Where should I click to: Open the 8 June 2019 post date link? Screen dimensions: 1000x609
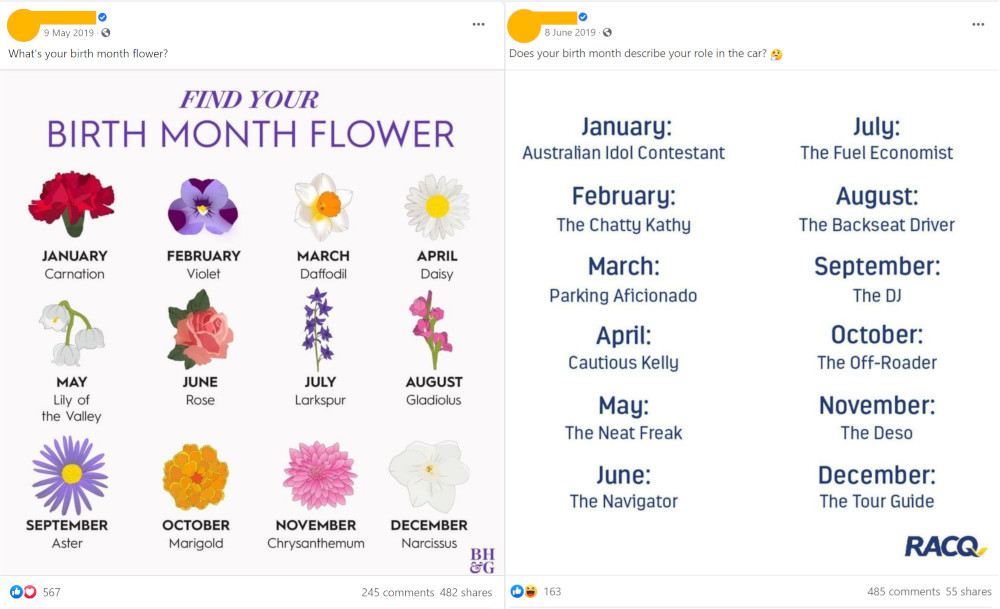[570, 33]
